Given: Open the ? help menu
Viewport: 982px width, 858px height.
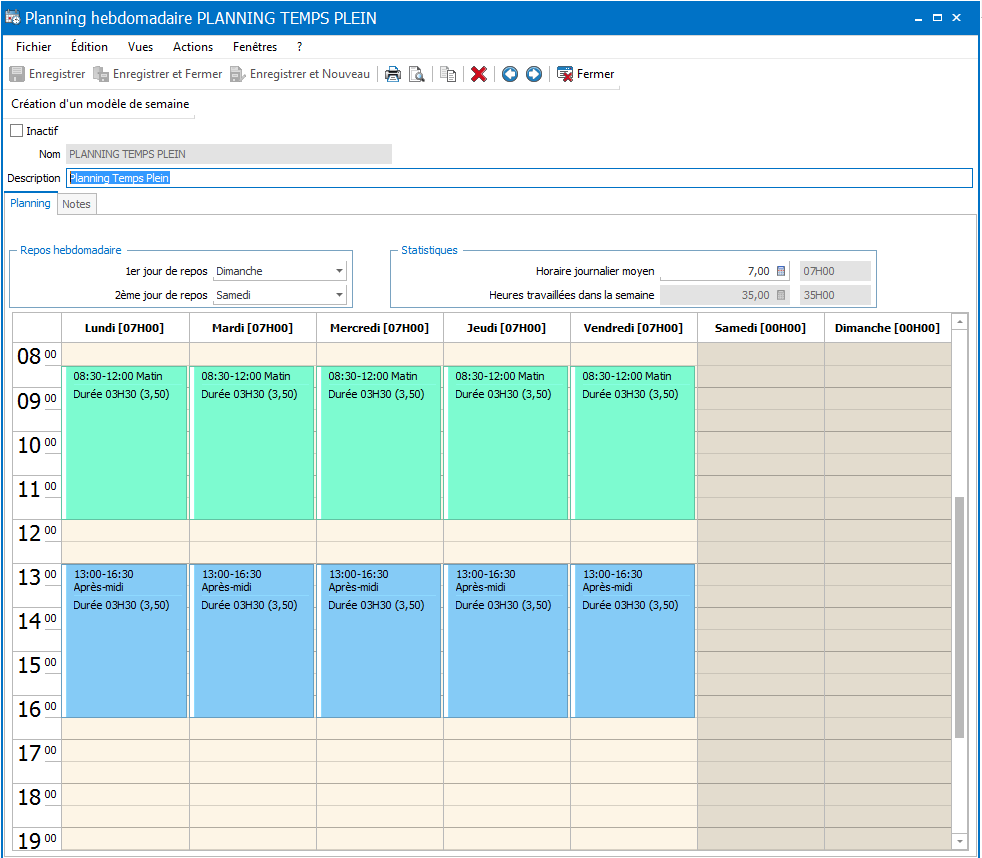Looking at the screenshot, I should [299, 47].
